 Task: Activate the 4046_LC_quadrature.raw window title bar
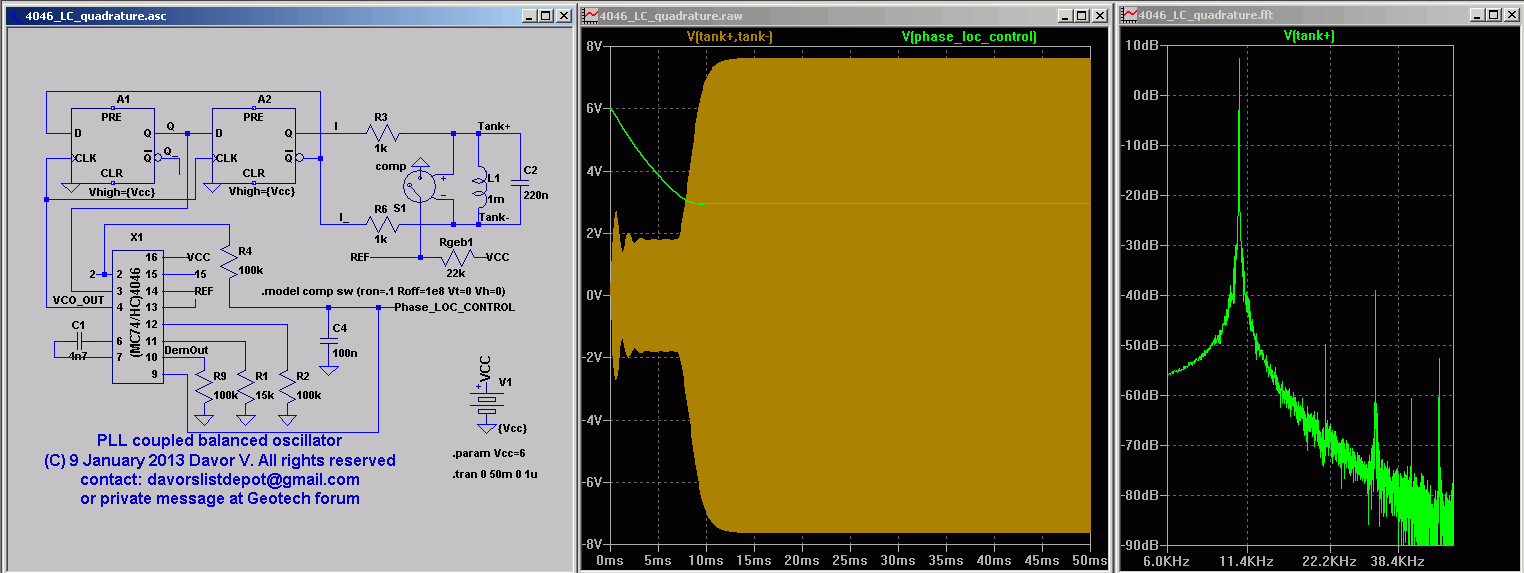coord(800,15)
